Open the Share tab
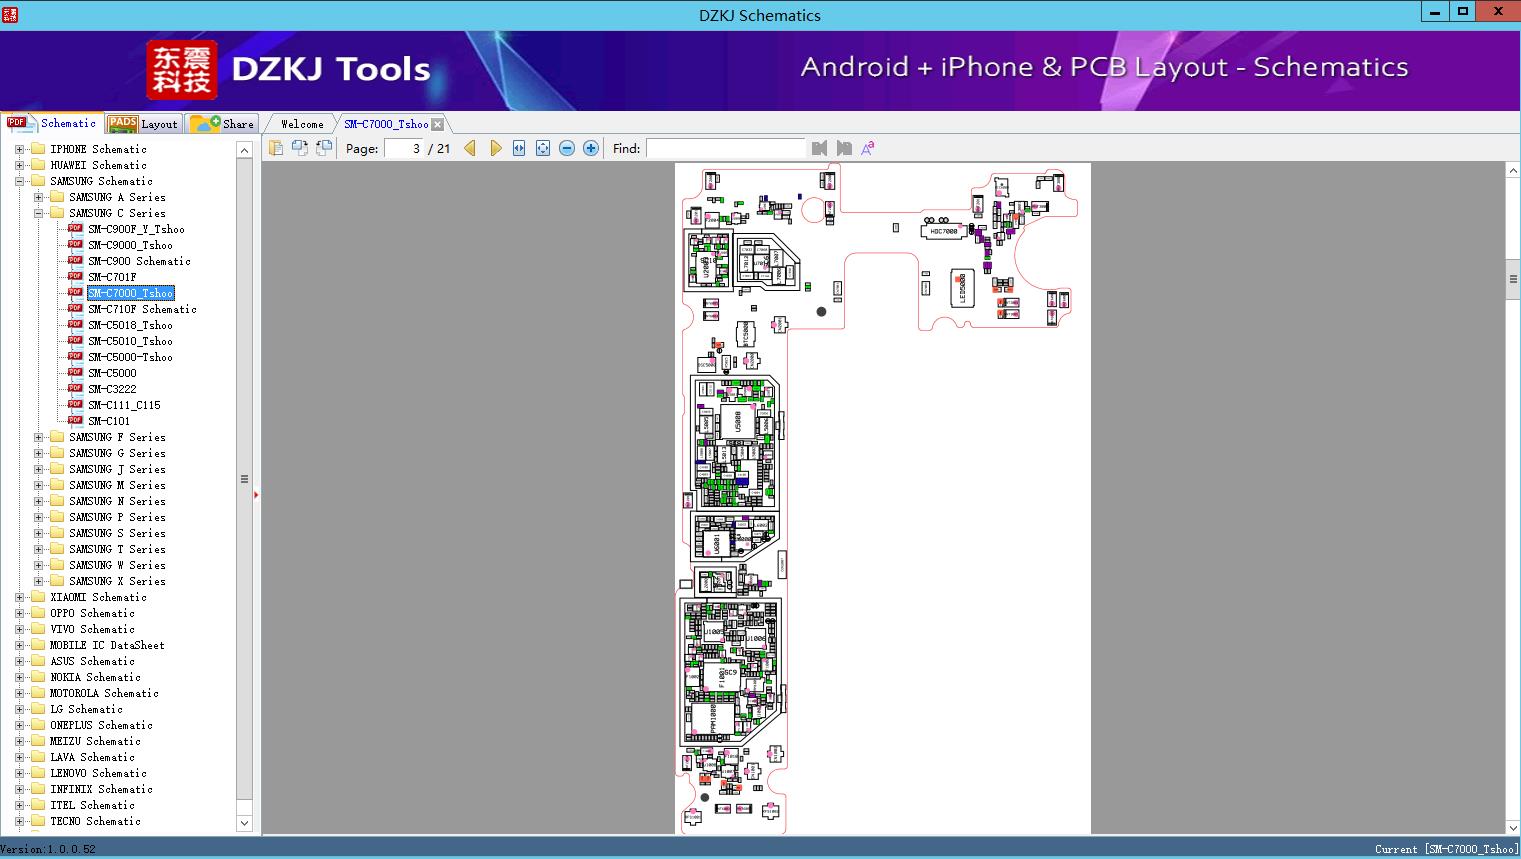This screenshot has width=1521, height=859. [223, 124]
